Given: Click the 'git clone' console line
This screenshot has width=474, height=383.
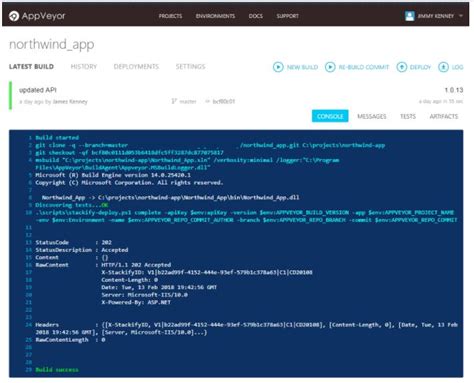Looking at the screenshot, I should [210, 145].
